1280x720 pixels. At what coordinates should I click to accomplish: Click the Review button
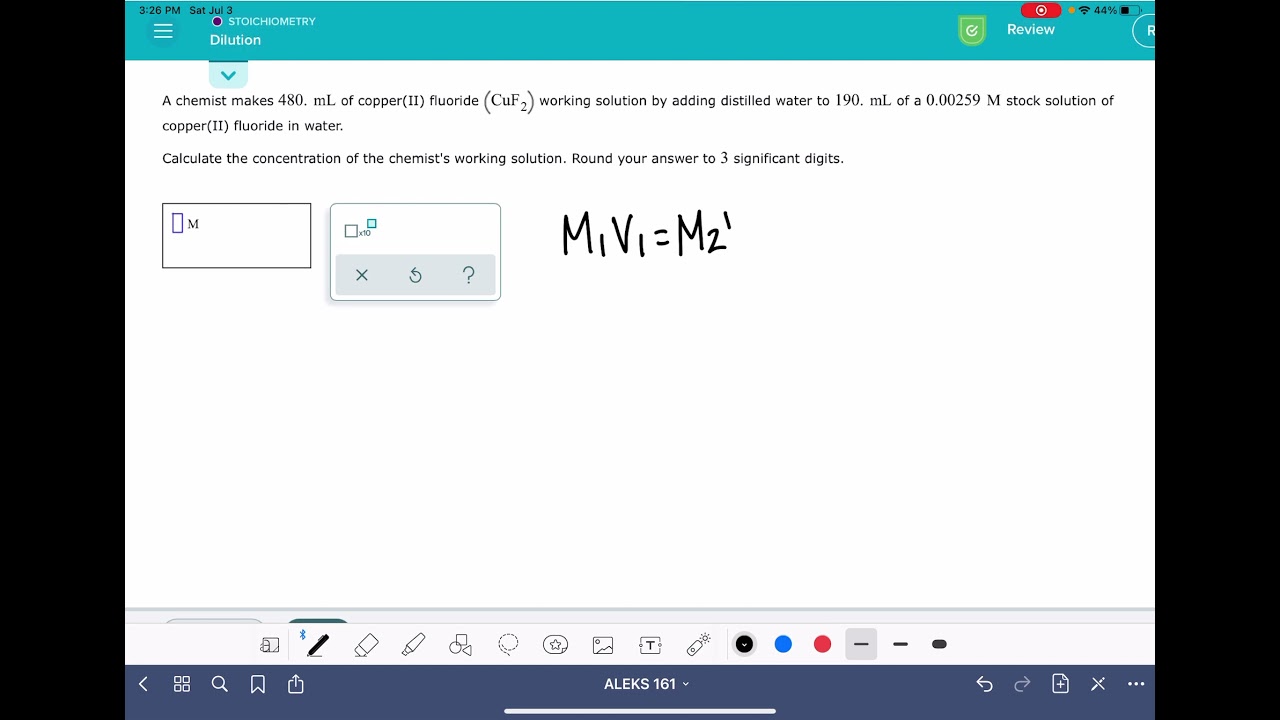(1030, 30)
